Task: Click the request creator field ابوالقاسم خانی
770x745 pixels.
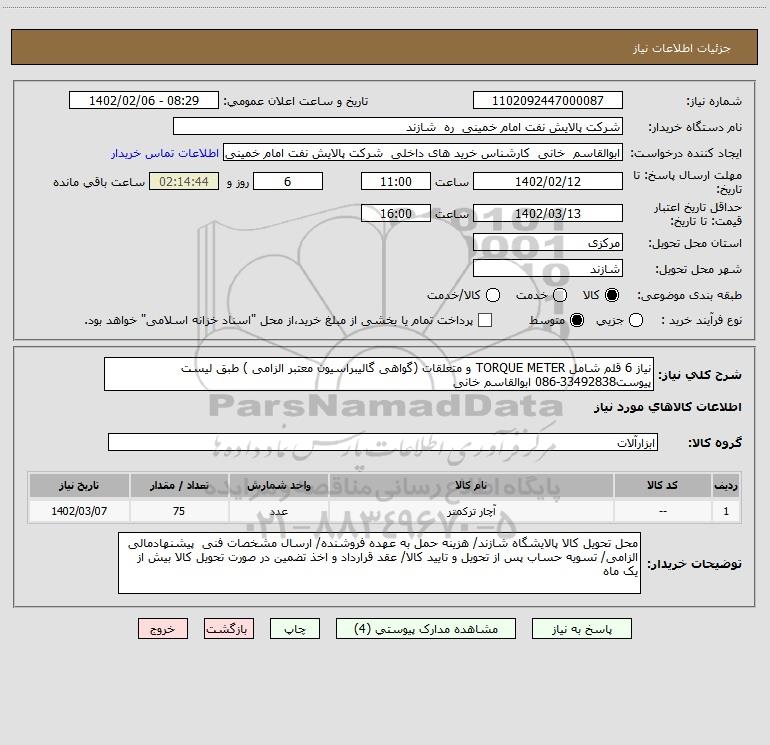Action: pyautogui.click(x=423, y=153)
